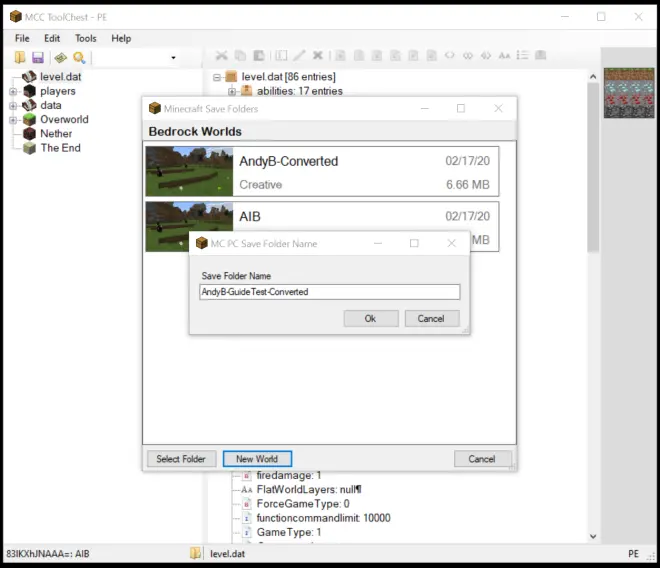Click the magnifier search toolbar icon
Screen dimensions: 660x568
click(x=79, y=57)
